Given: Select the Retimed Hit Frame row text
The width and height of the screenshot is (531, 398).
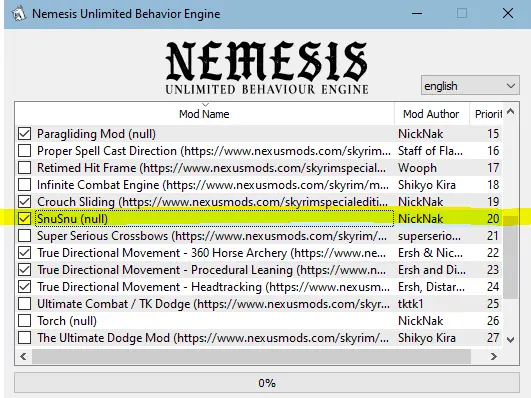Looking at the screenshot, I should 211,168.
